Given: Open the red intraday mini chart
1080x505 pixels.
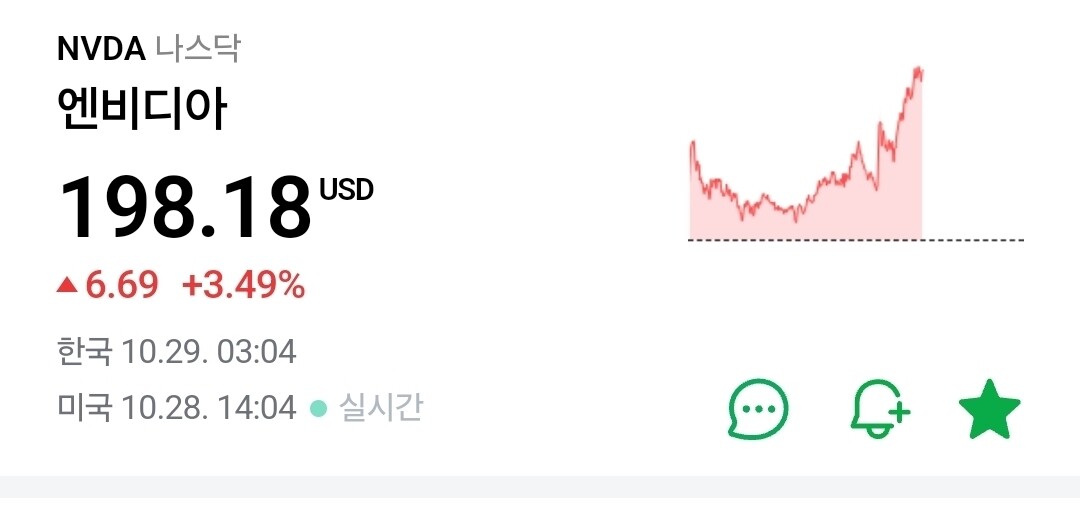Looking at the screenshot, I should 805,190.
